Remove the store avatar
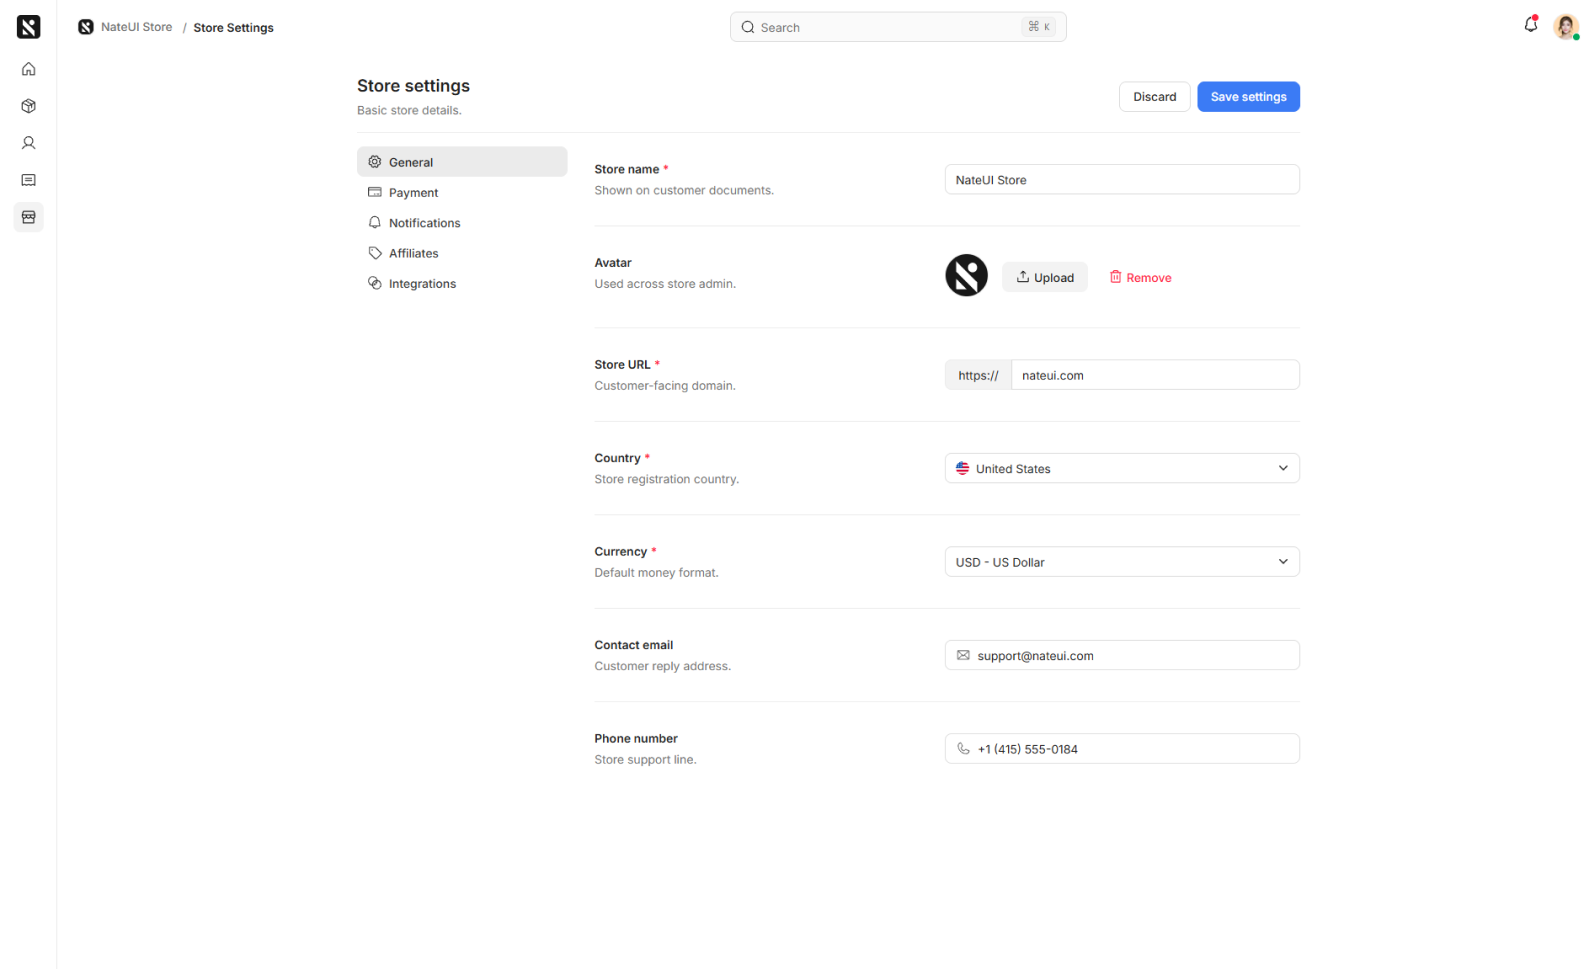 (1141, 277)
